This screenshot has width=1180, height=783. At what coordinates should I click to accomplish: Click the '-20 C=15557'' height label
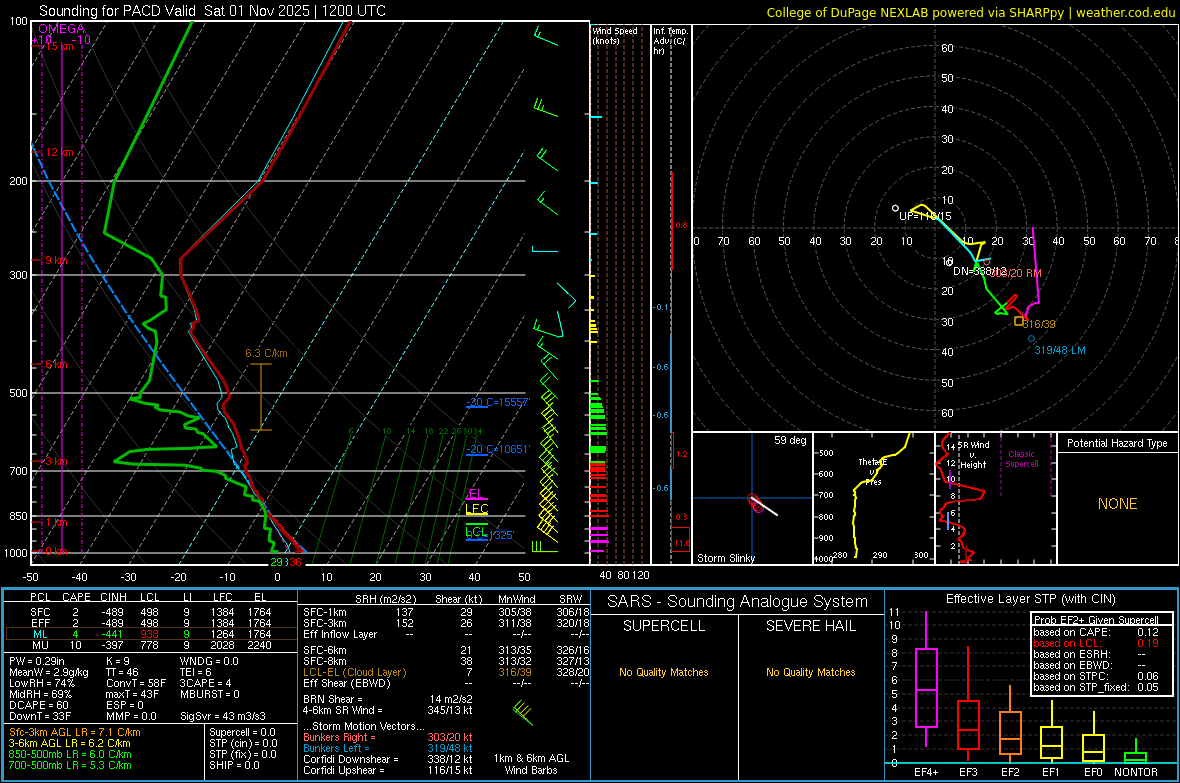click(x=497, y=402)
